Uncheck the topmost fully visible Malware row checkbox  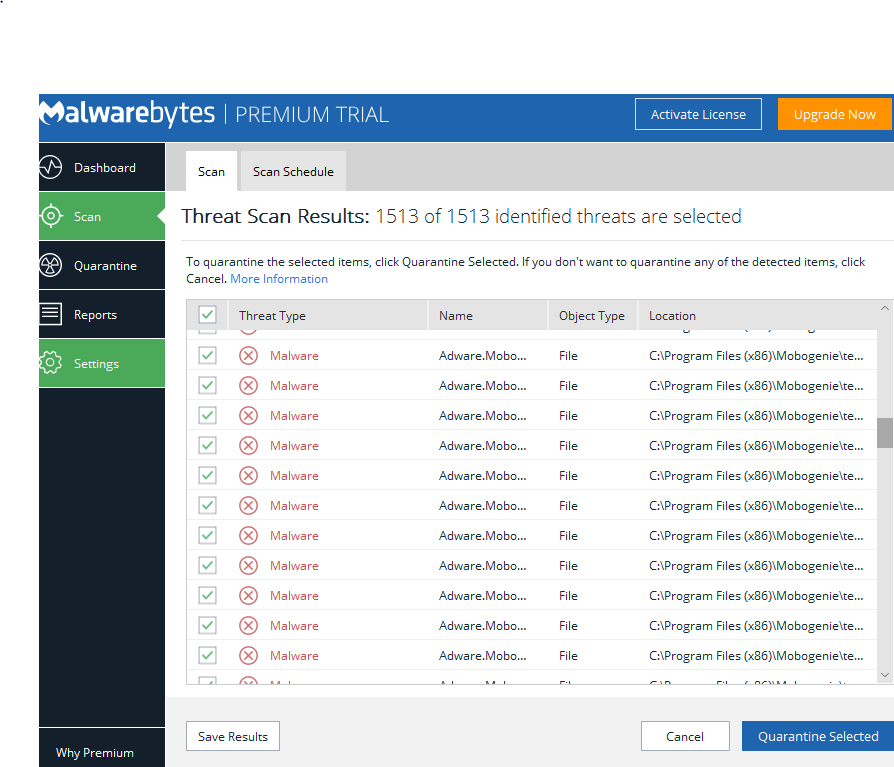tap(208, 356)
